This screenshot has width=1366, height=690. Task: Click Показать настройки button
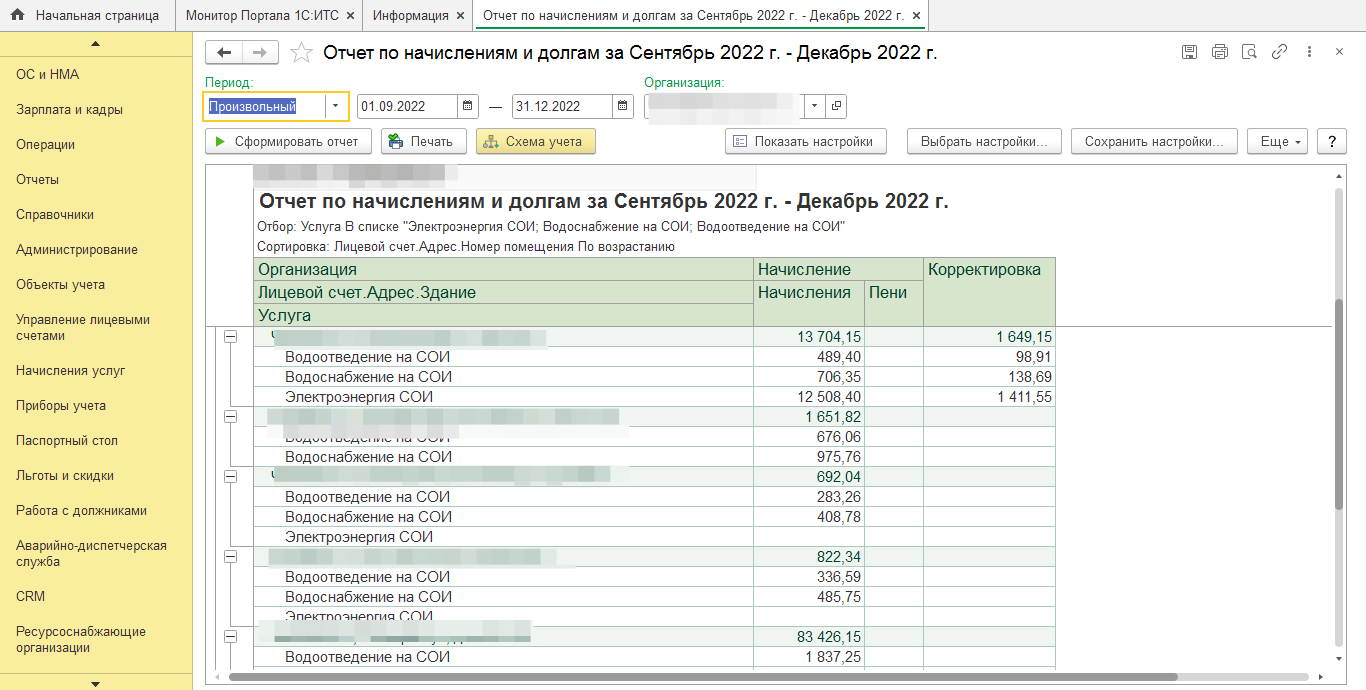coord(806,142)
